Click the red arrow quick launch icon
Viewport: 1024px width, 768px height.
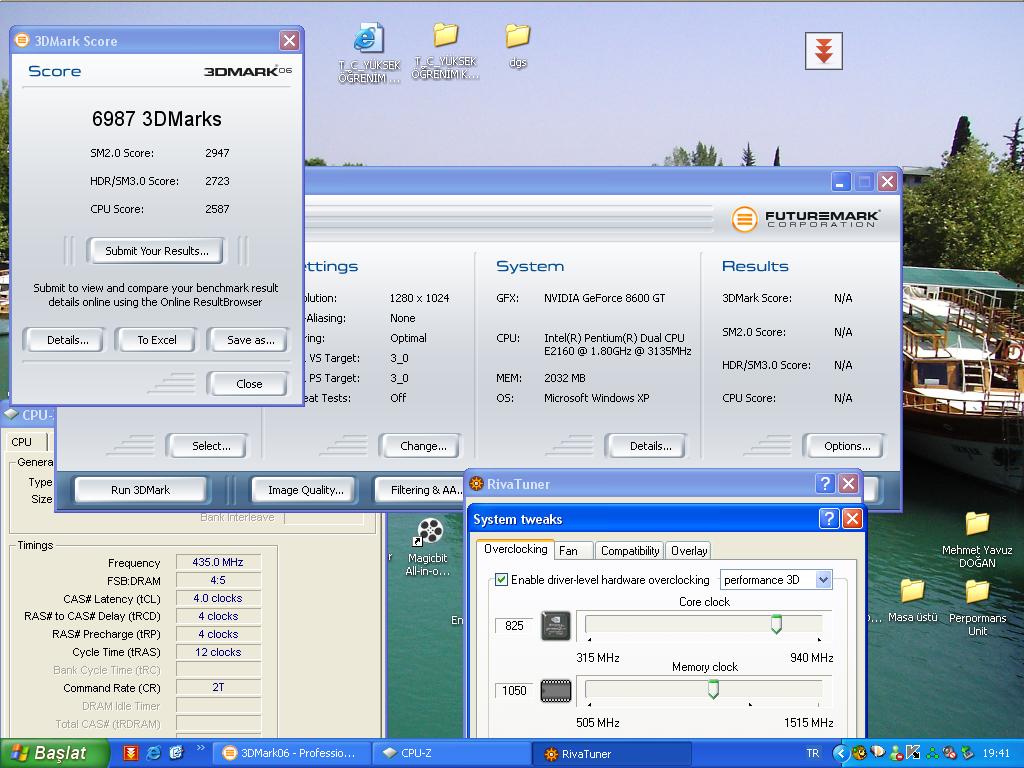tap(131, 753)
